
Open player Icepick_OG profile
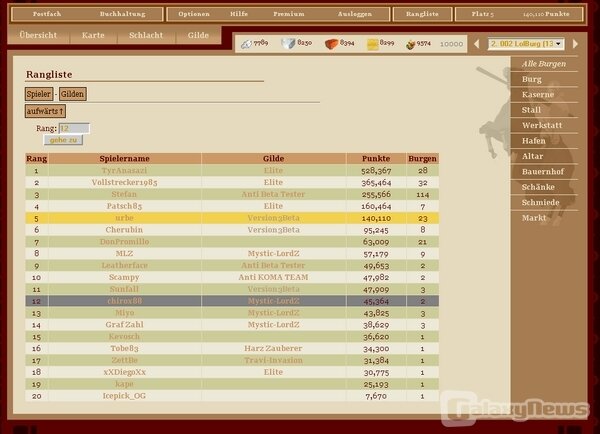(x=124, y=396)
